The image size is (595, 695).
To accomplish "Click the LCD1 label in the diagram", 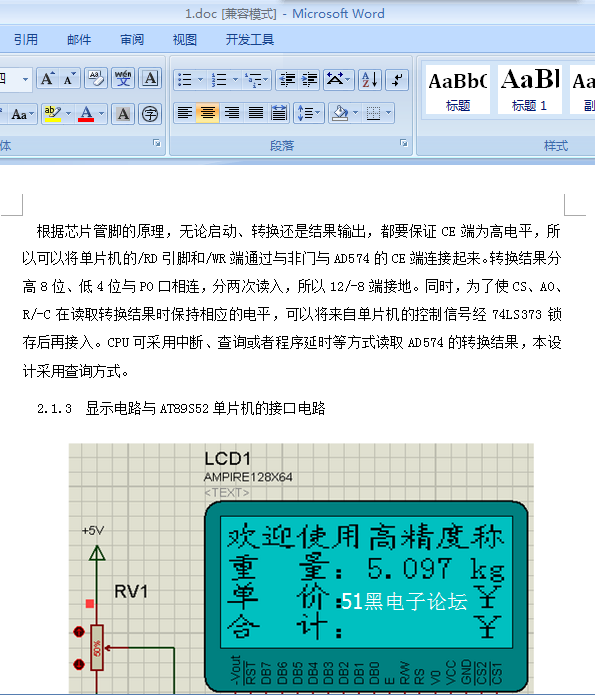I will coord(227,459).
